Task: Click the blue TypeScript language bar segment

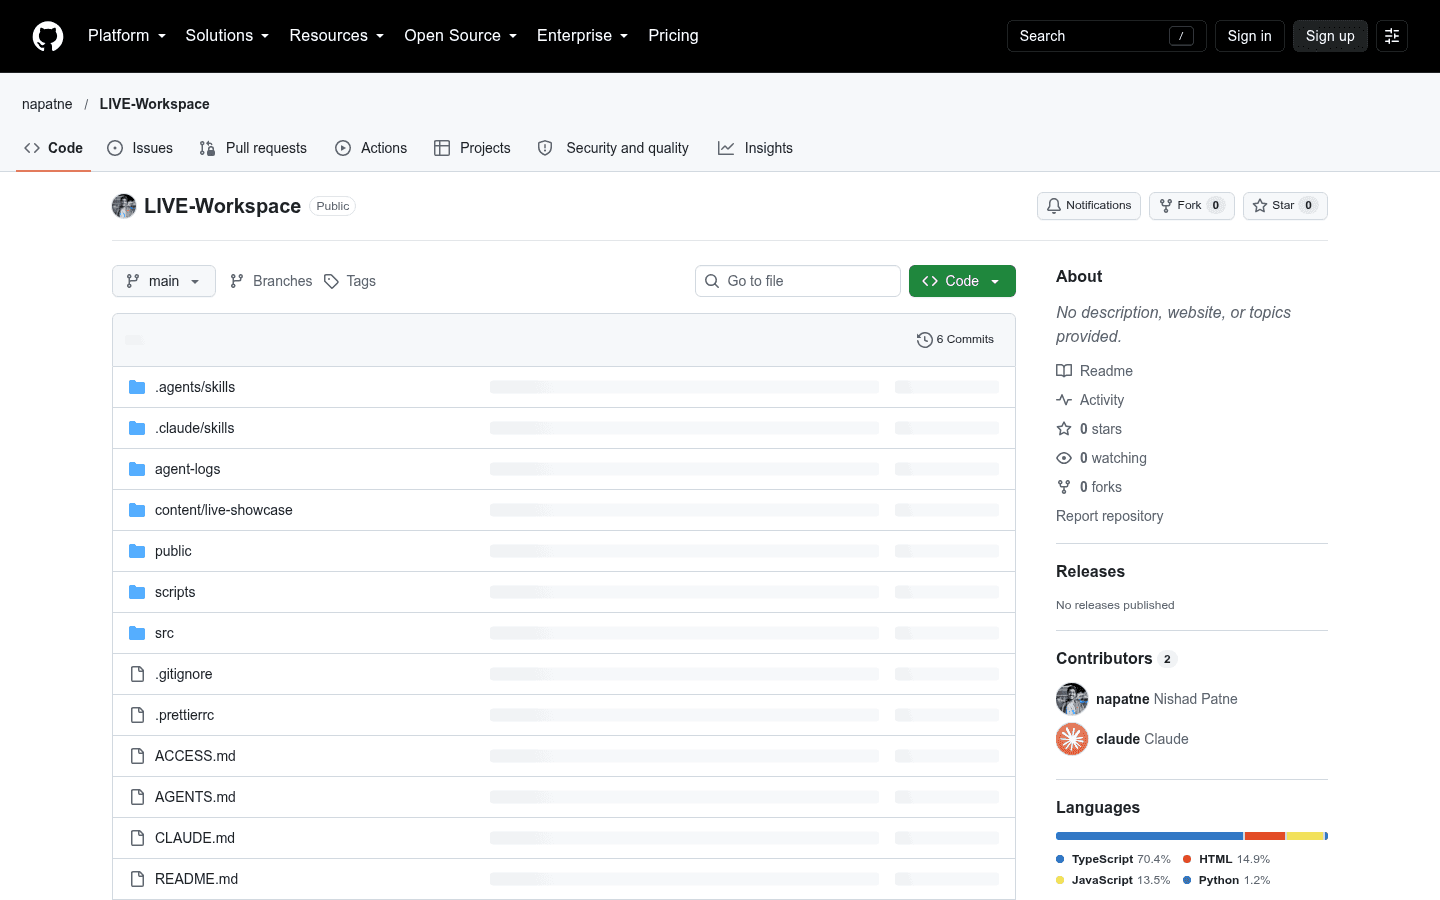Action: click(1149, 836)
